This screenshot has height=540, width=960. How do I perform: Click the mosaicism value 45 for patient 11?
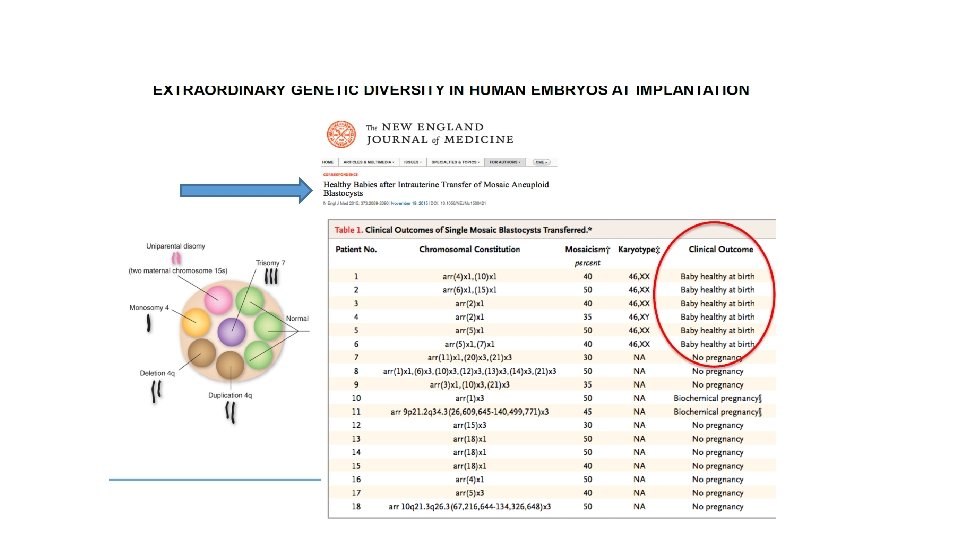point(588,411)
